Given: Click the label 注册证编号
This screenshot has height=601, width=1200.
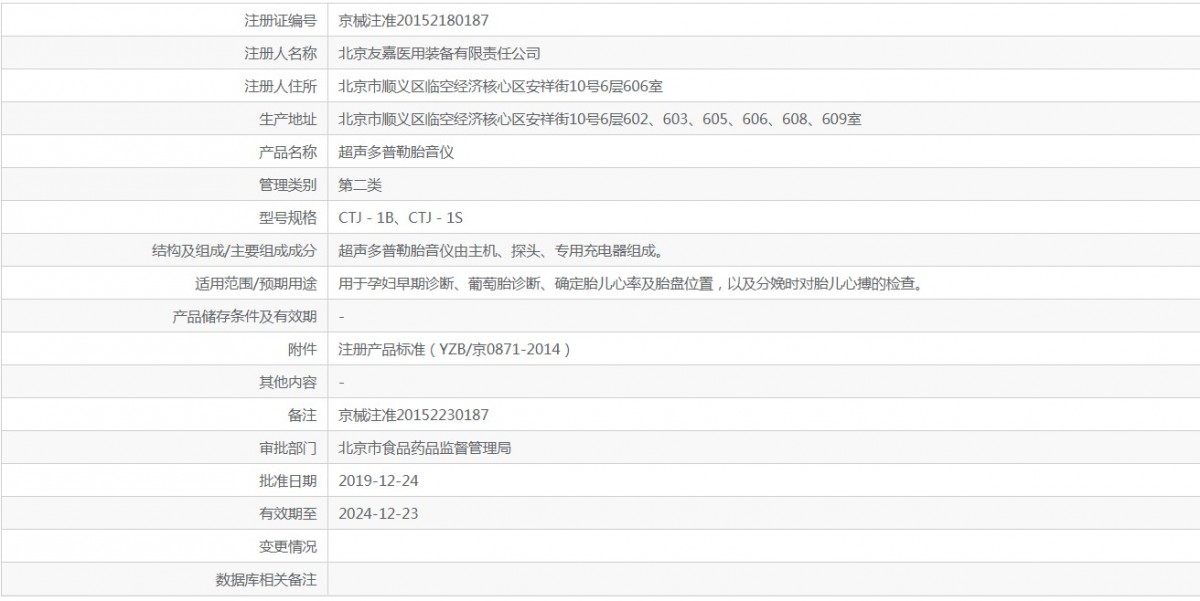Looking at the screenshot, I should 281,20.
